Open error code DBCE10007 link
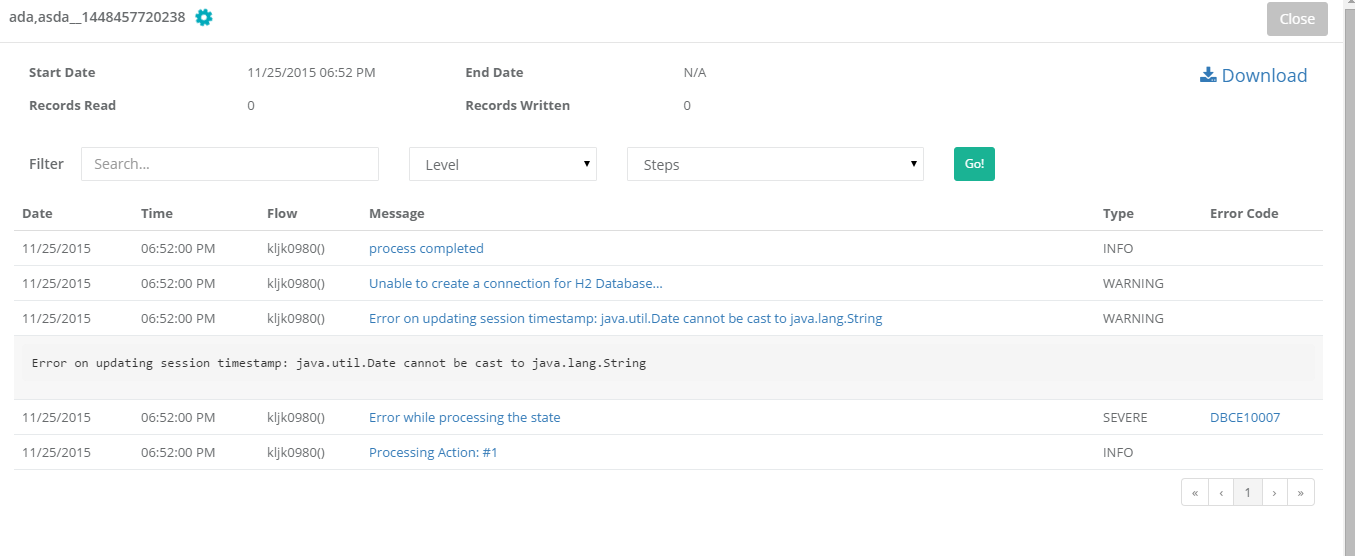The width and height of the screenshot is (1355, 556). click(x=1244, y=418)
